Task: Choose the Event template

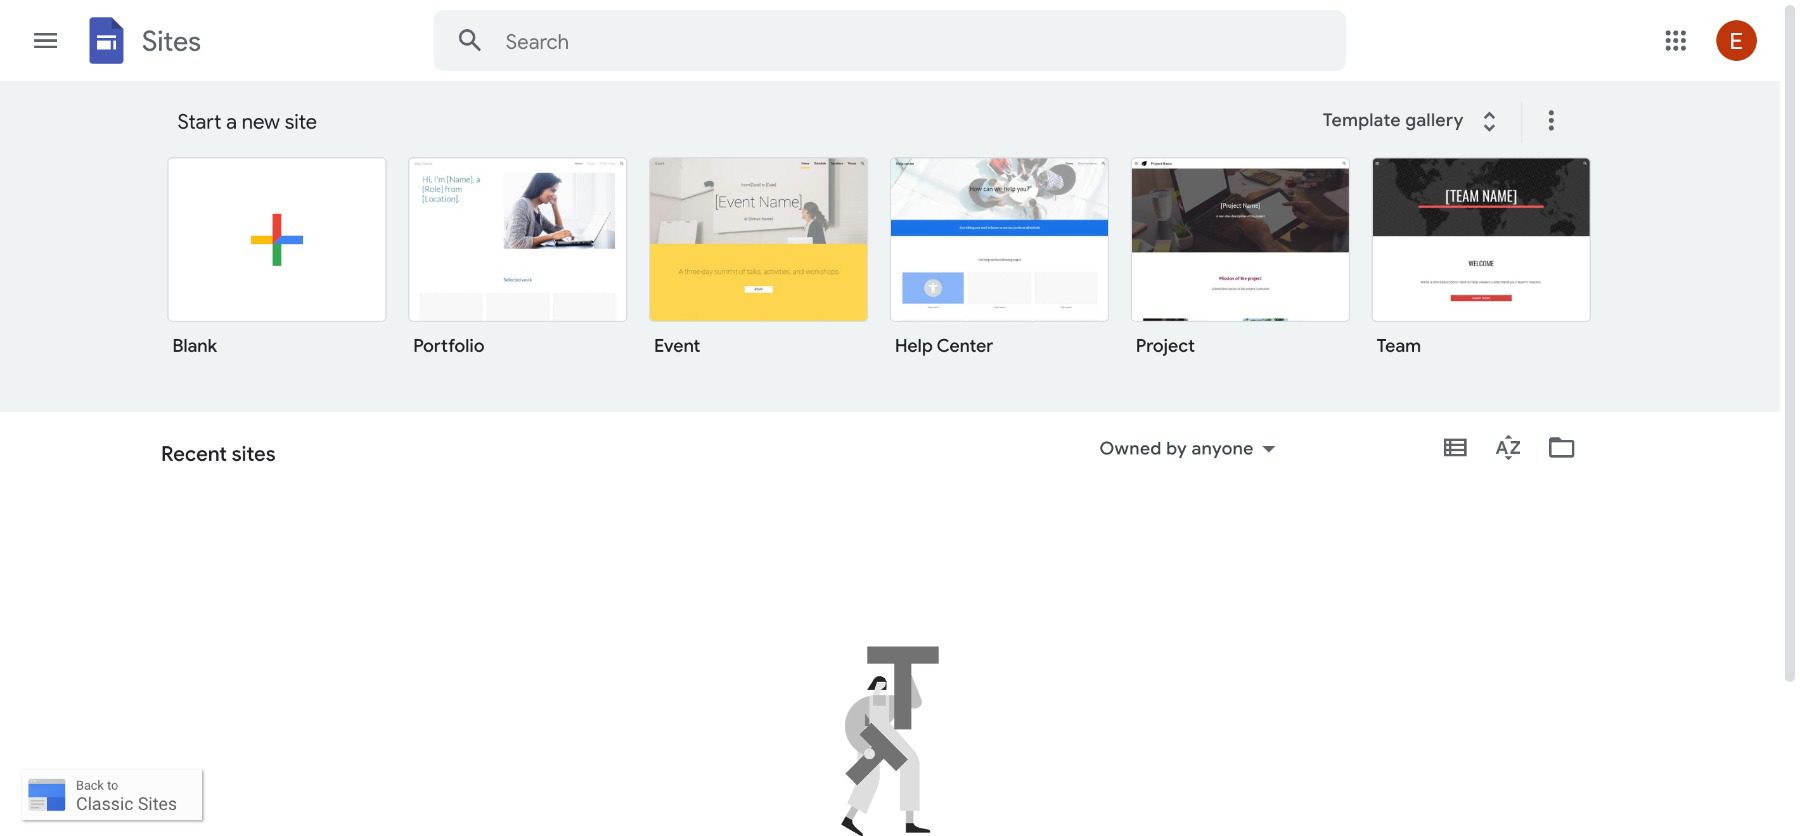Action: coord(758,240)
